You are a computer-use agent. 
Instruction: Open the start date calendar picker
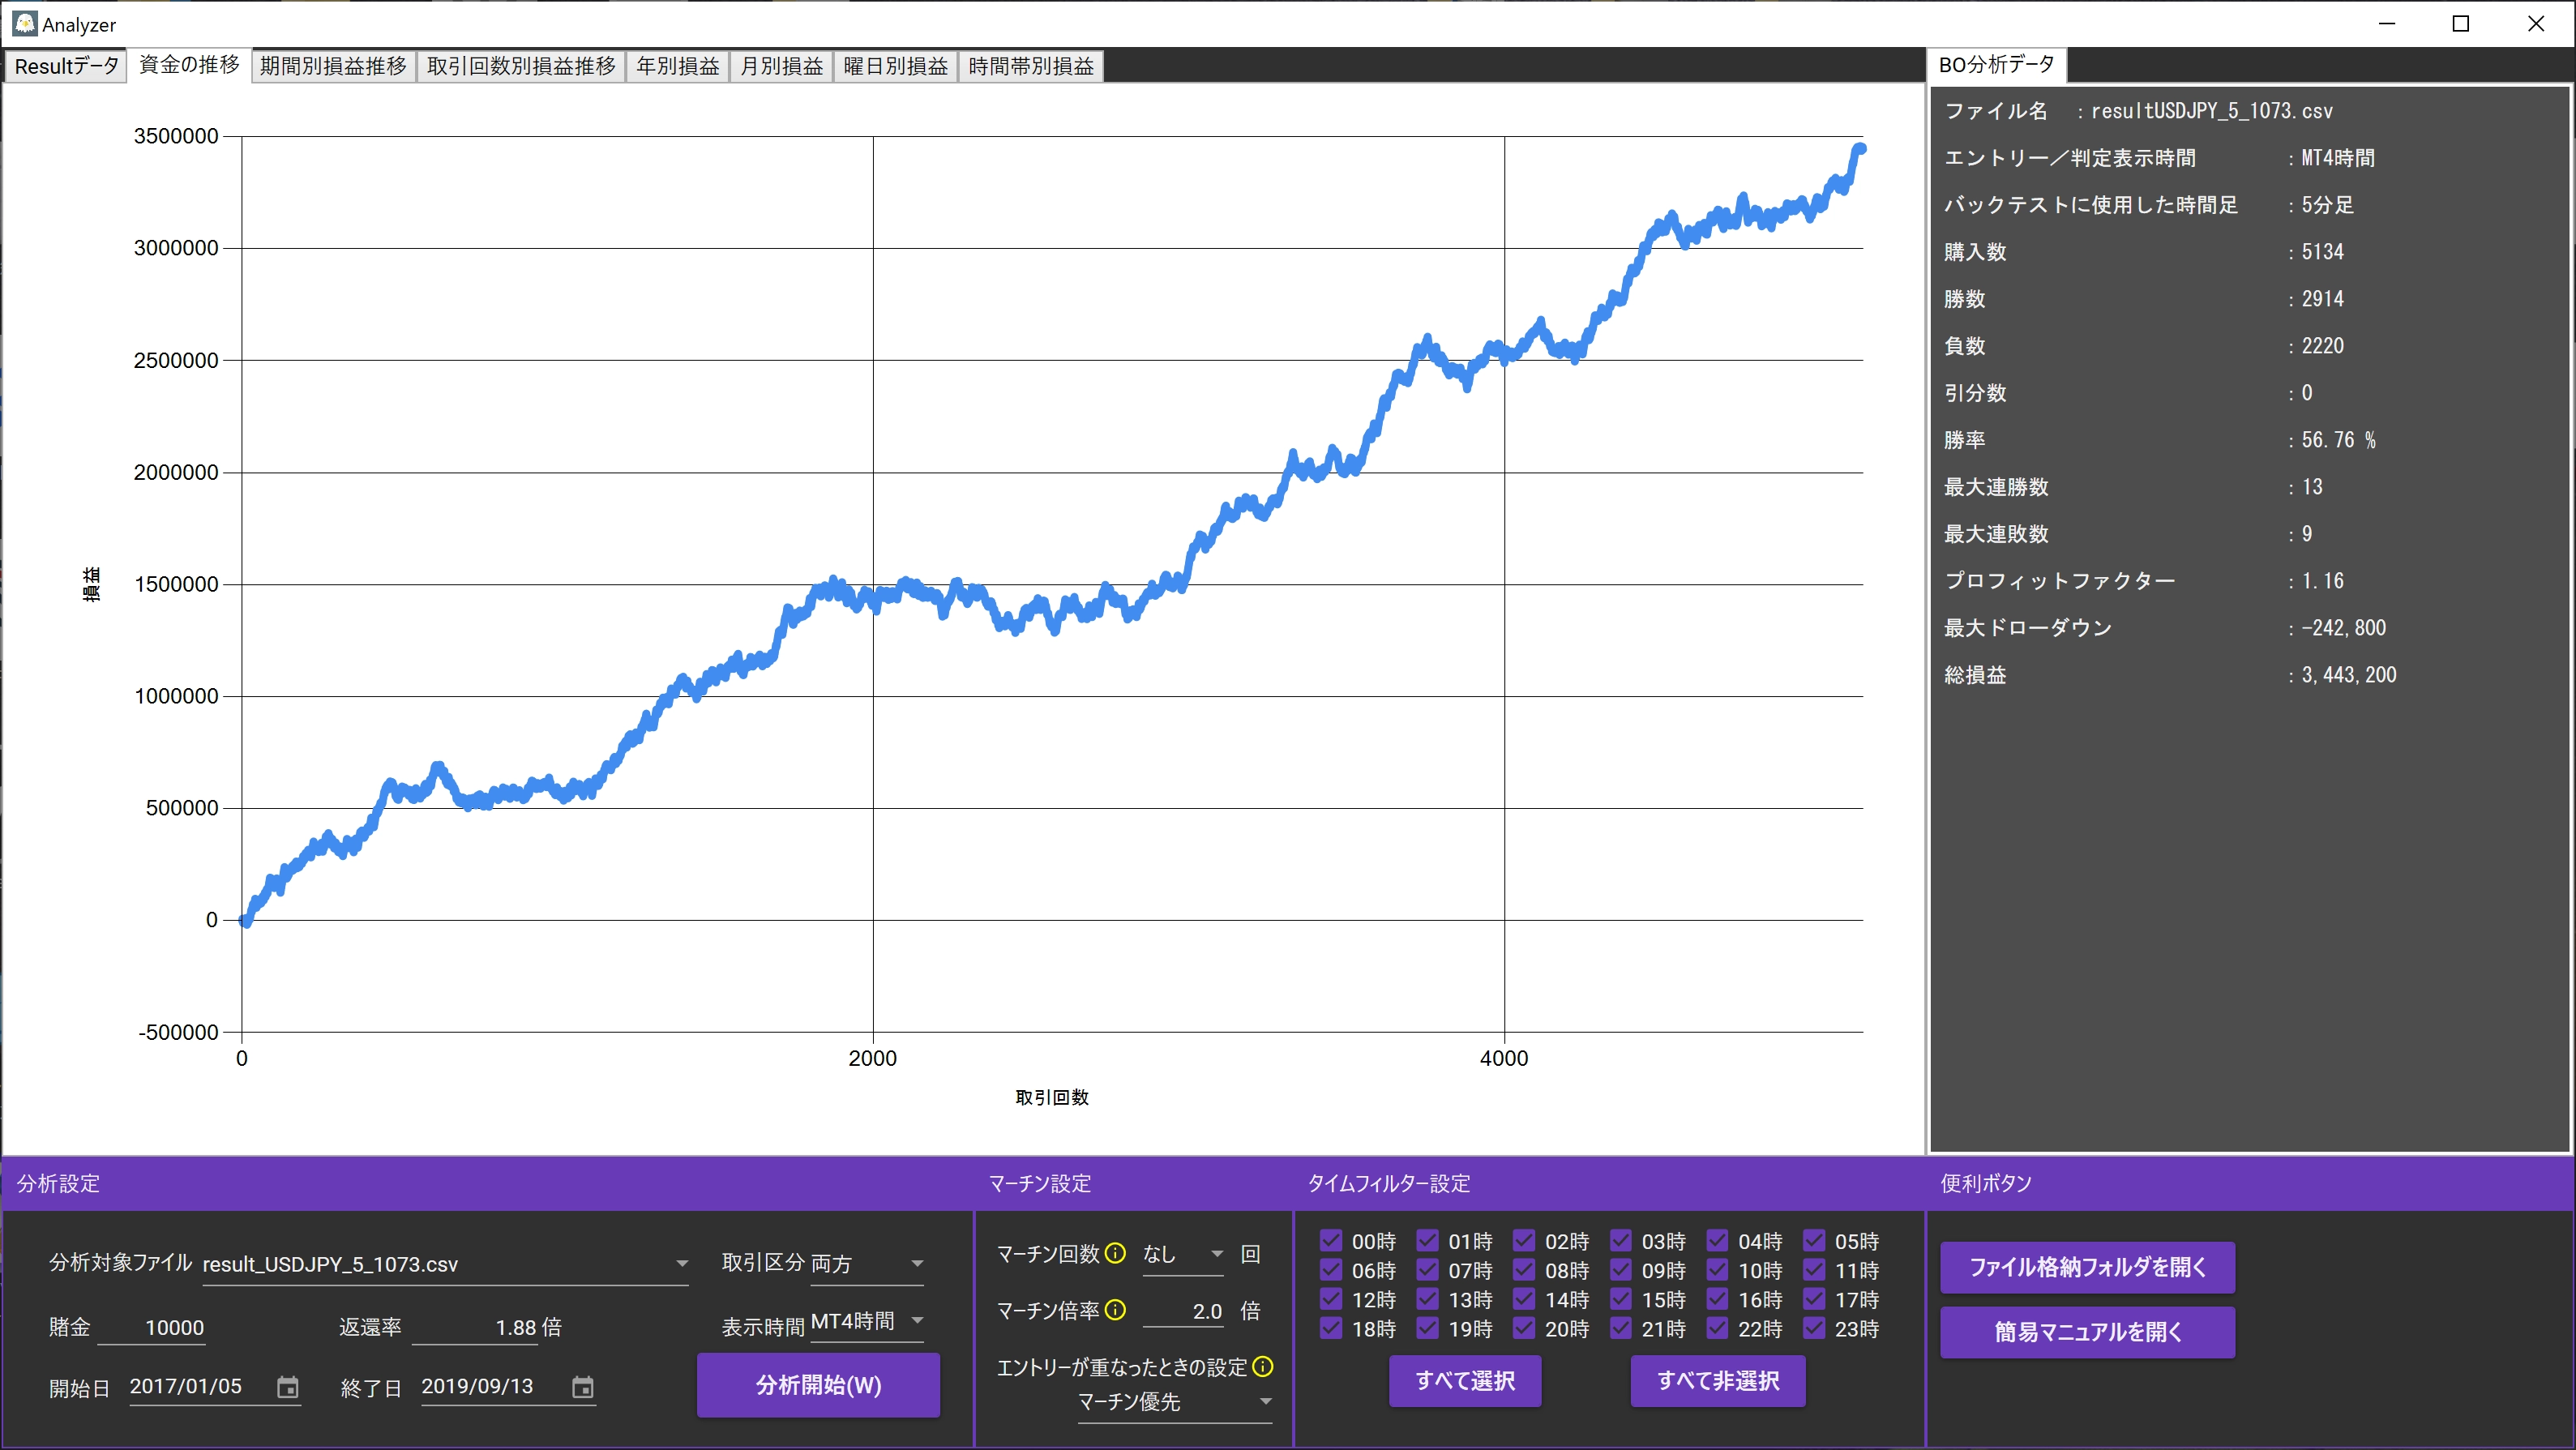pyautogui.click(x=287, y=1387)
